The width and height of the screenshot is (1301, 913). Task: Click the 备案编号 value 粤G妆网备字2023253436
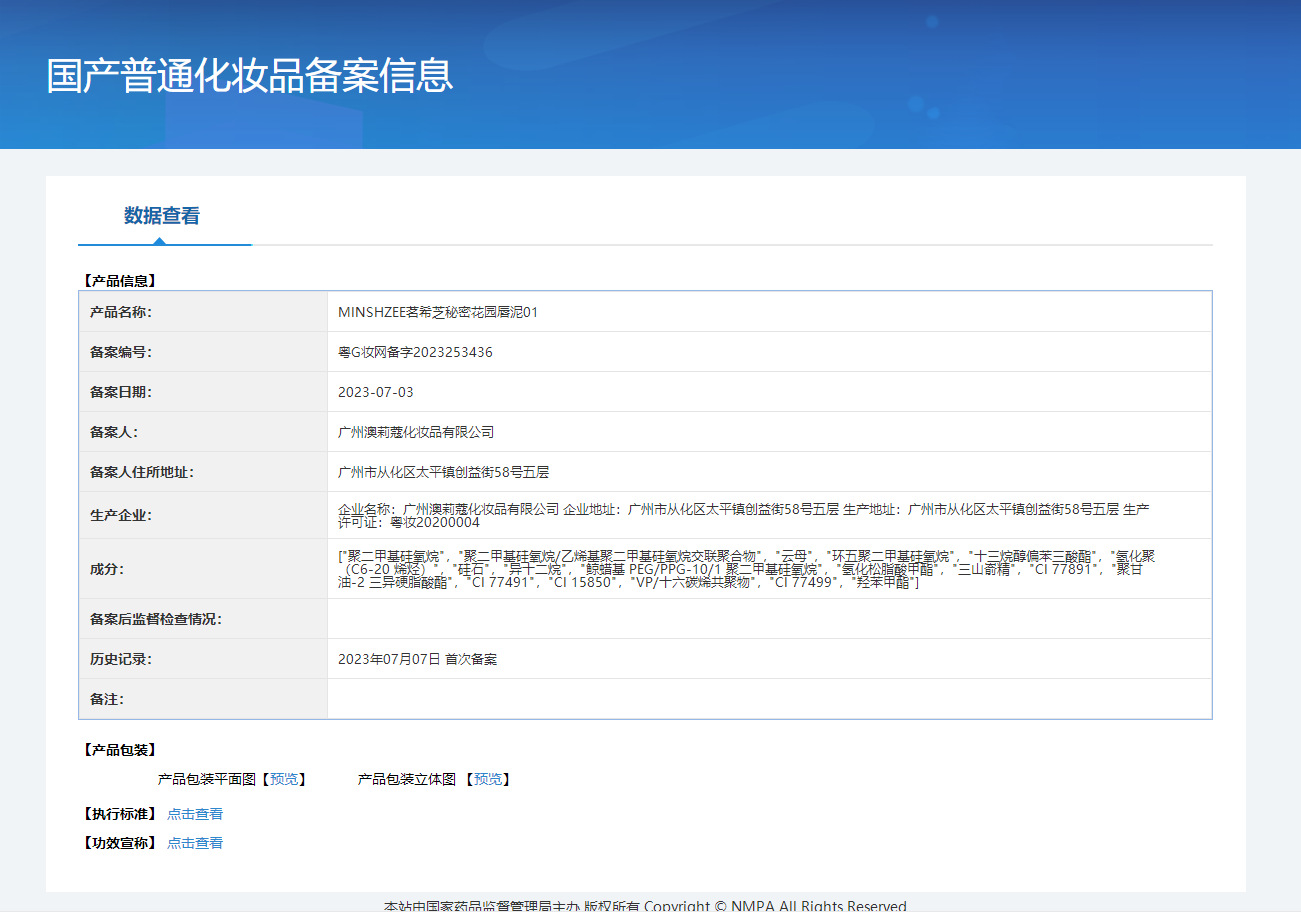click(415, 352)
